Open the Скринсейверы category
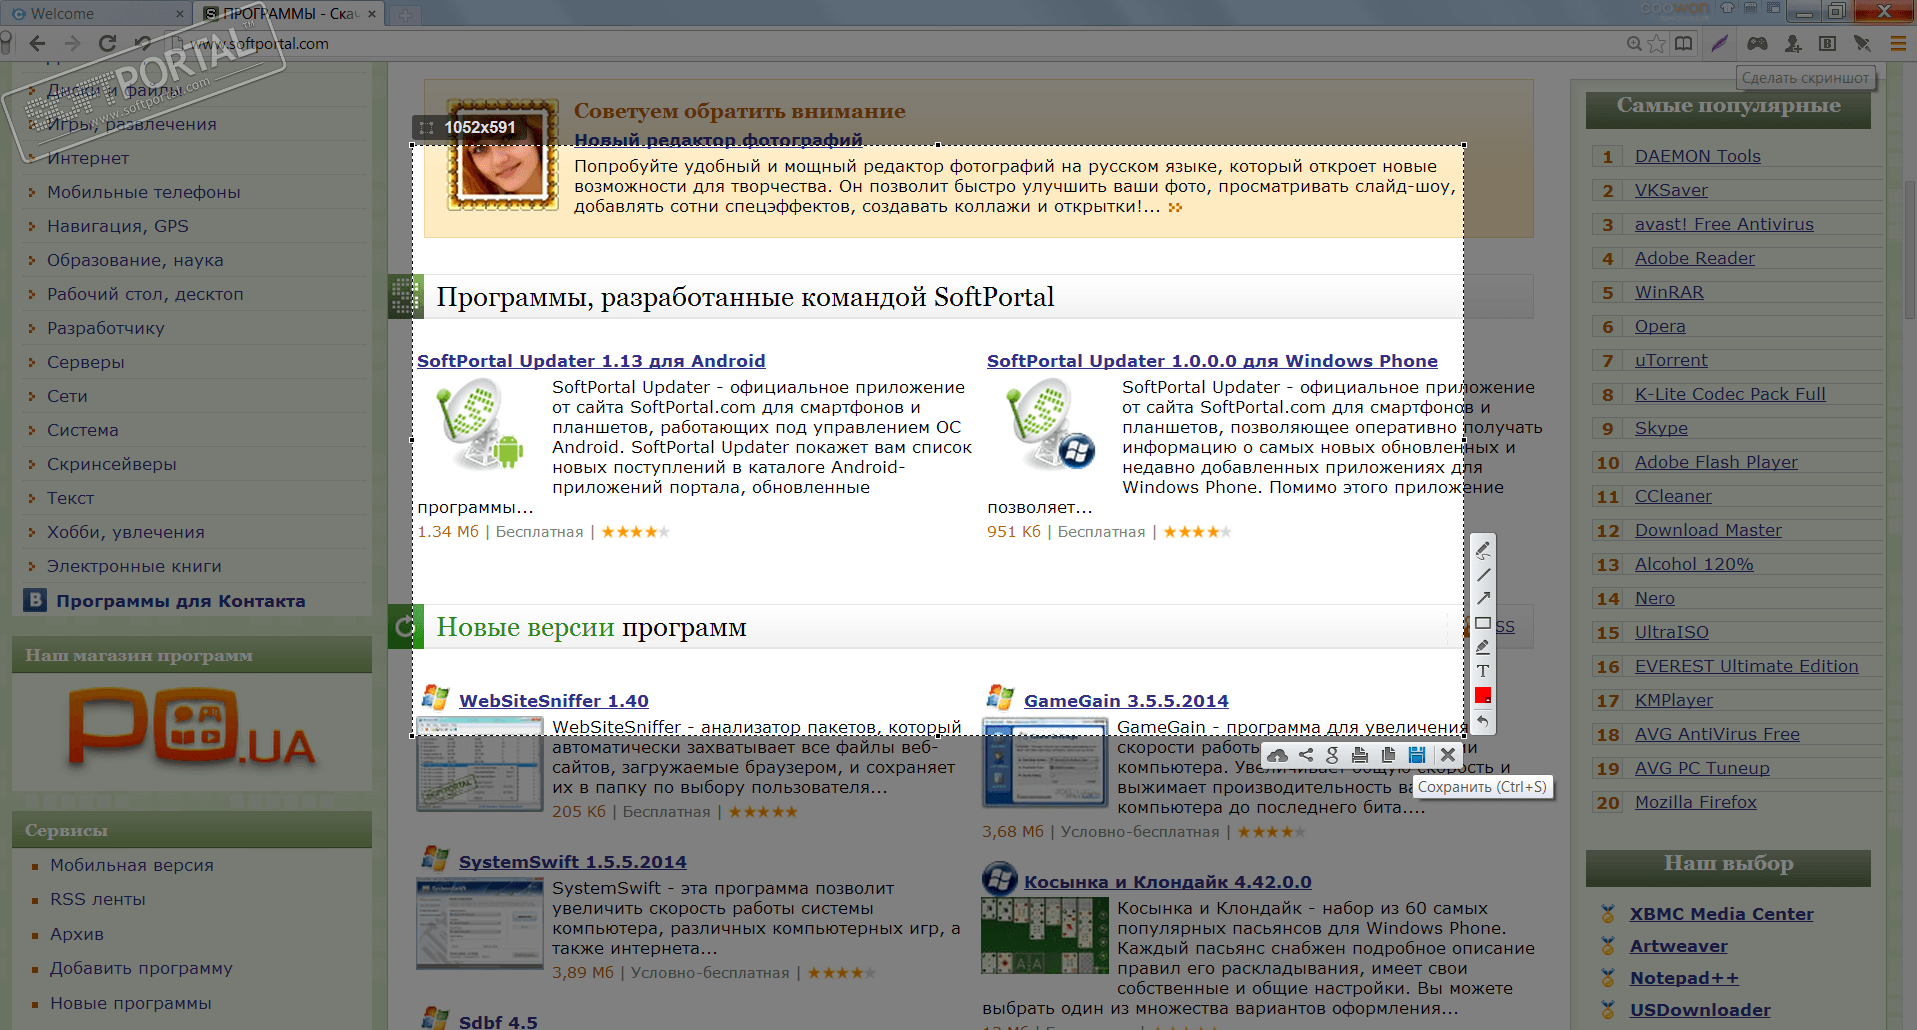The width and height of the screenshot is (1917, 1030). click(x=112, y=464)
